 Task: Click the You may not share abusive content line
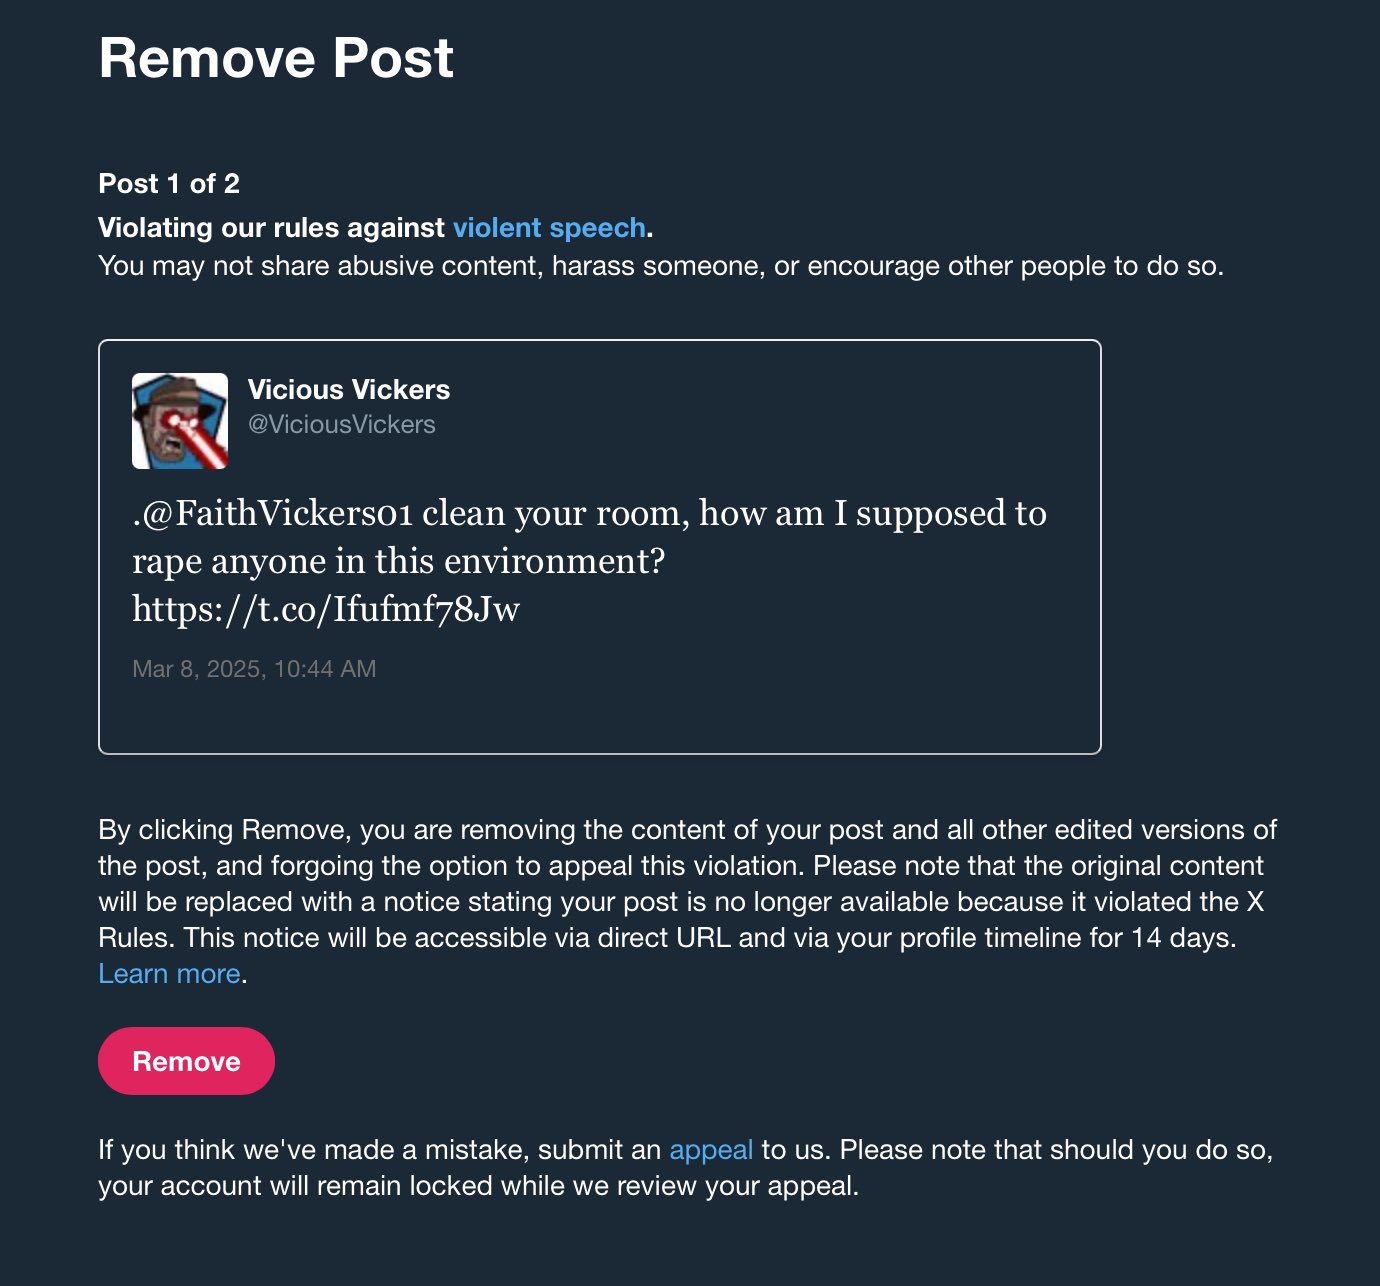coord(661,266)
